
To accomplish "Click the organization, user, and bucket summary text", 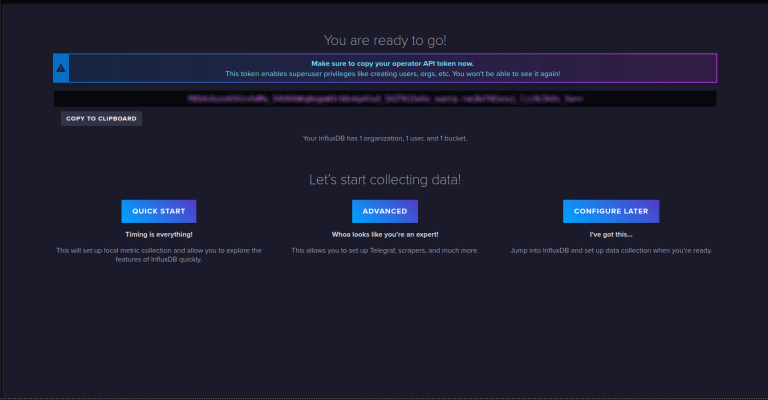I will pos(385,138).
